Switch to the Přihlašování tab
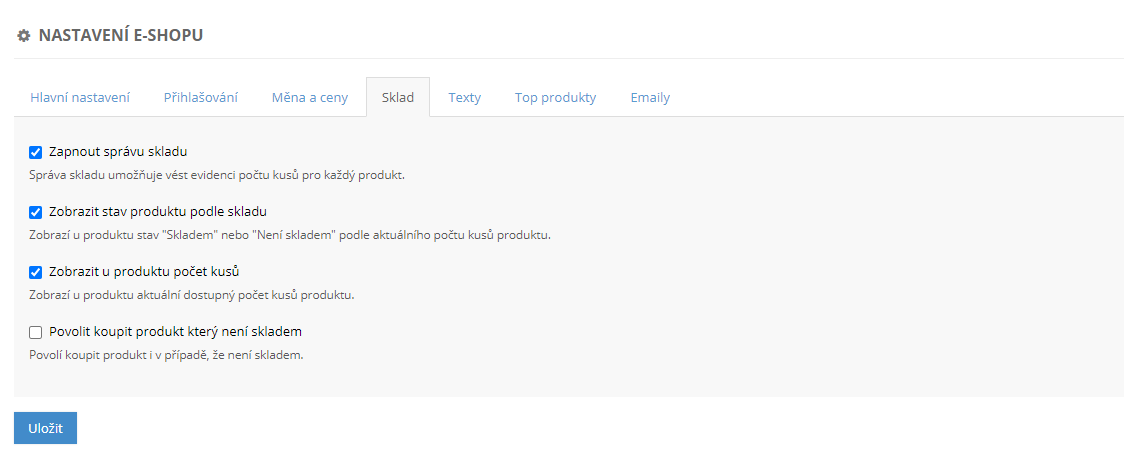The image size is (1133, 458). point(200,98)
